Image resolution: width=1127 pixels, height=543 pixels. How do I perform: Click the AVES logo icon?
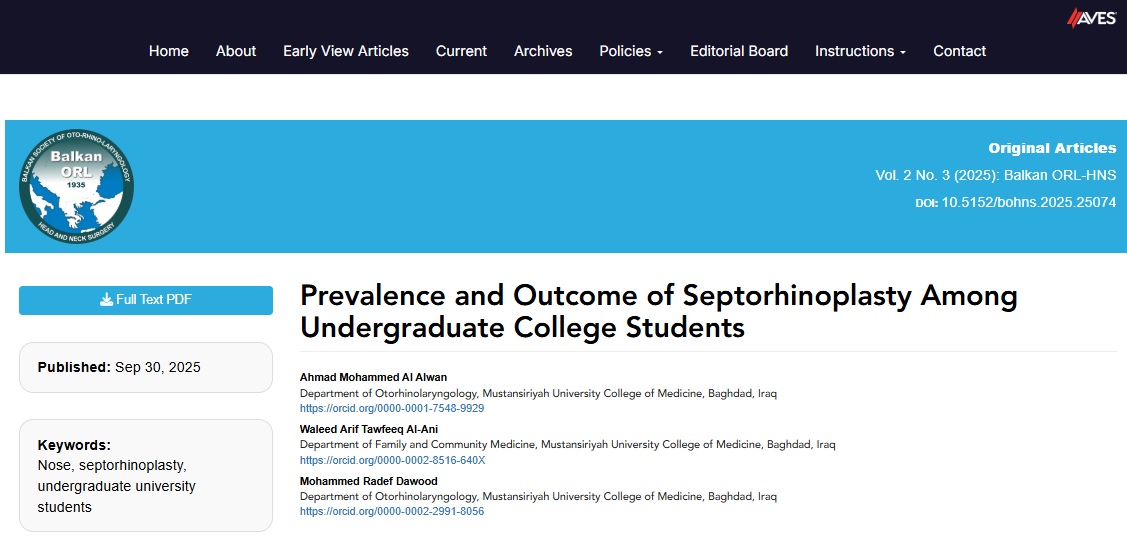tap(1091, 17)
